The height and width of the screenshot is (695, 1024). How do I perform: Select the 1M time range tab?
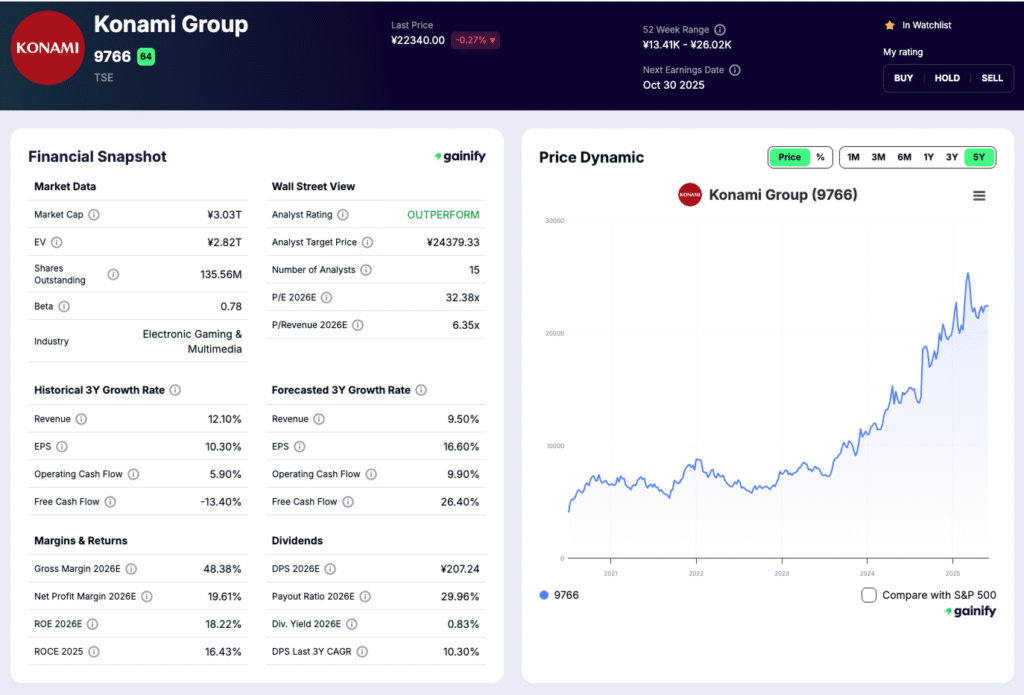click(x=853, y=157)
